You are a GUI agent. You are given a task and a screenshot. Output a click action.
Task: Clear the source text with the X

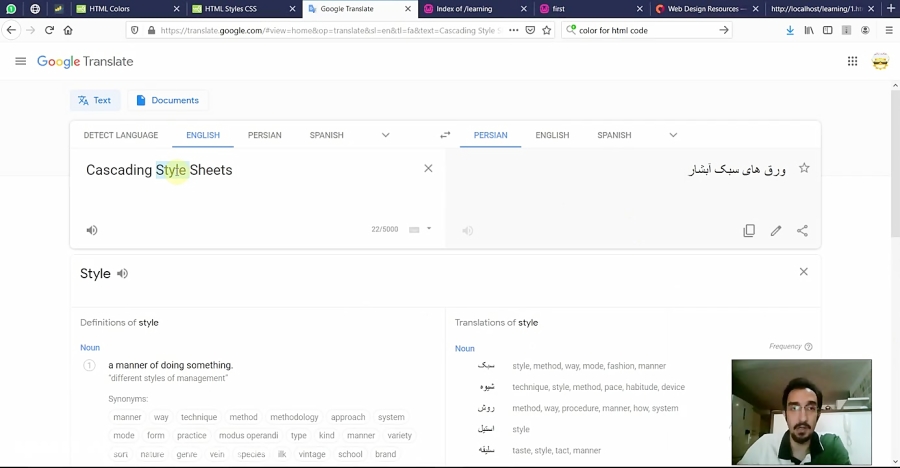[428, 168]
